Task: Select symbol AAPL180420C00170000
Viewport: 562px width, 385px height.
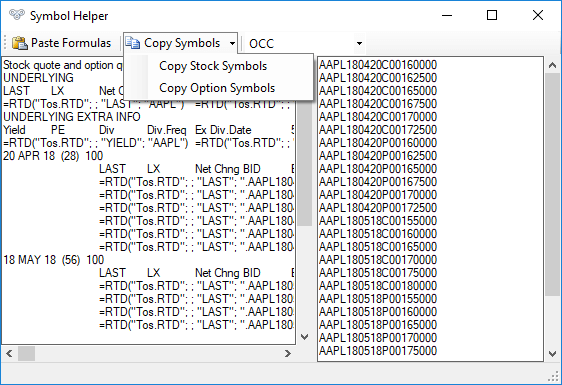Action: point(378,117)
